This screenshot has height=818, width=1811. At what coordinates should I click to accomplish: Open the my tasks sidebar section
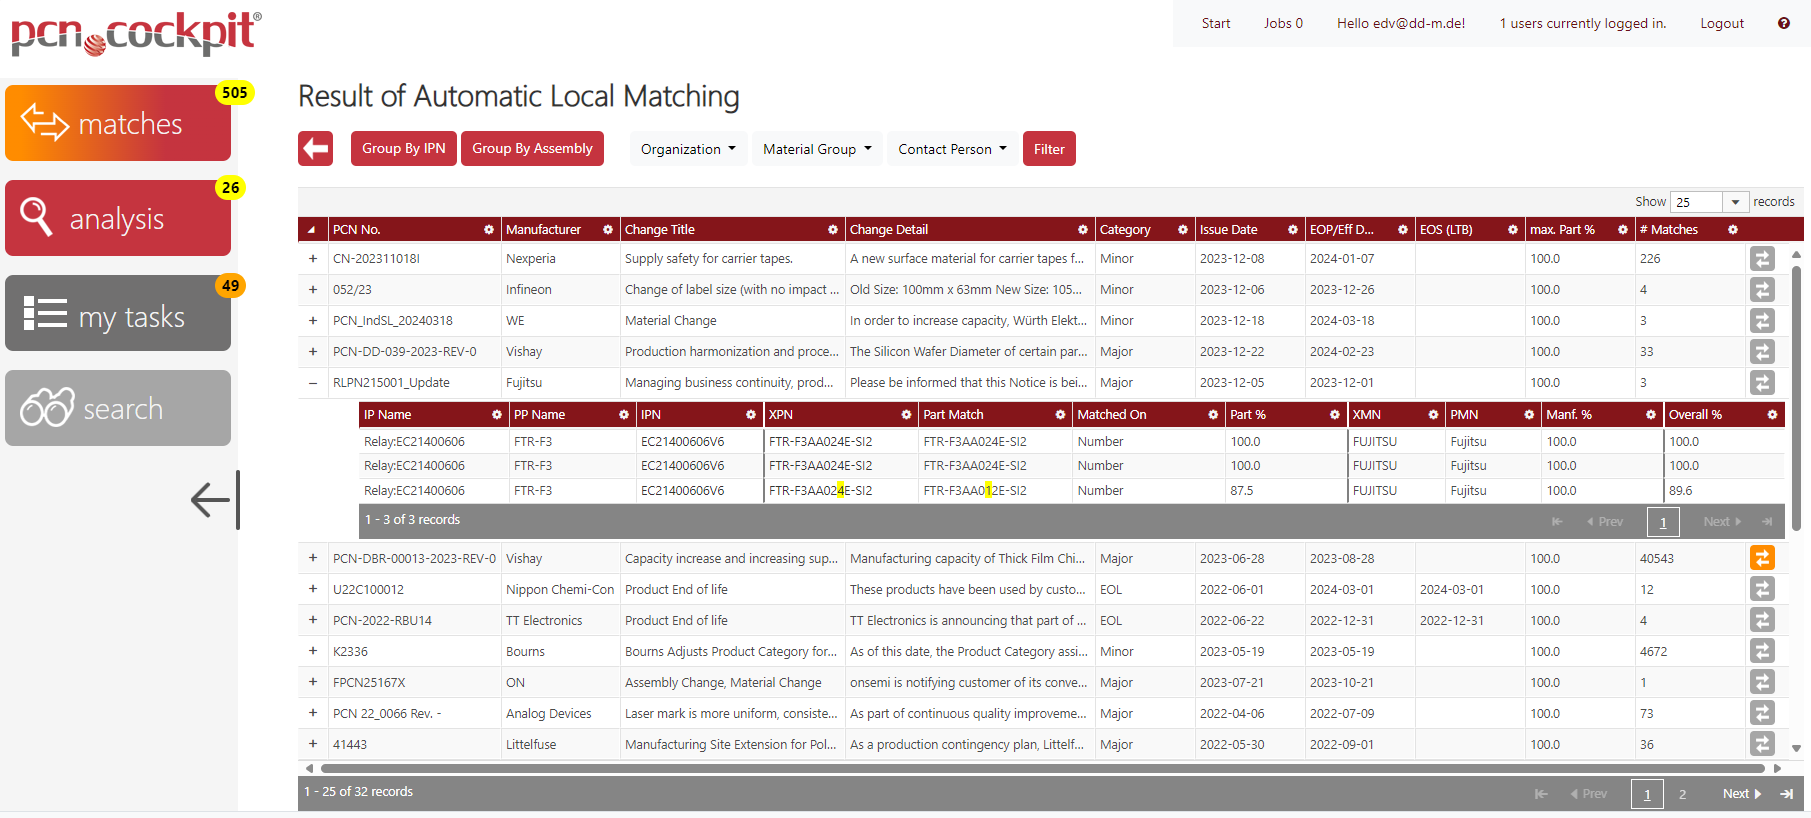point(118,313)
